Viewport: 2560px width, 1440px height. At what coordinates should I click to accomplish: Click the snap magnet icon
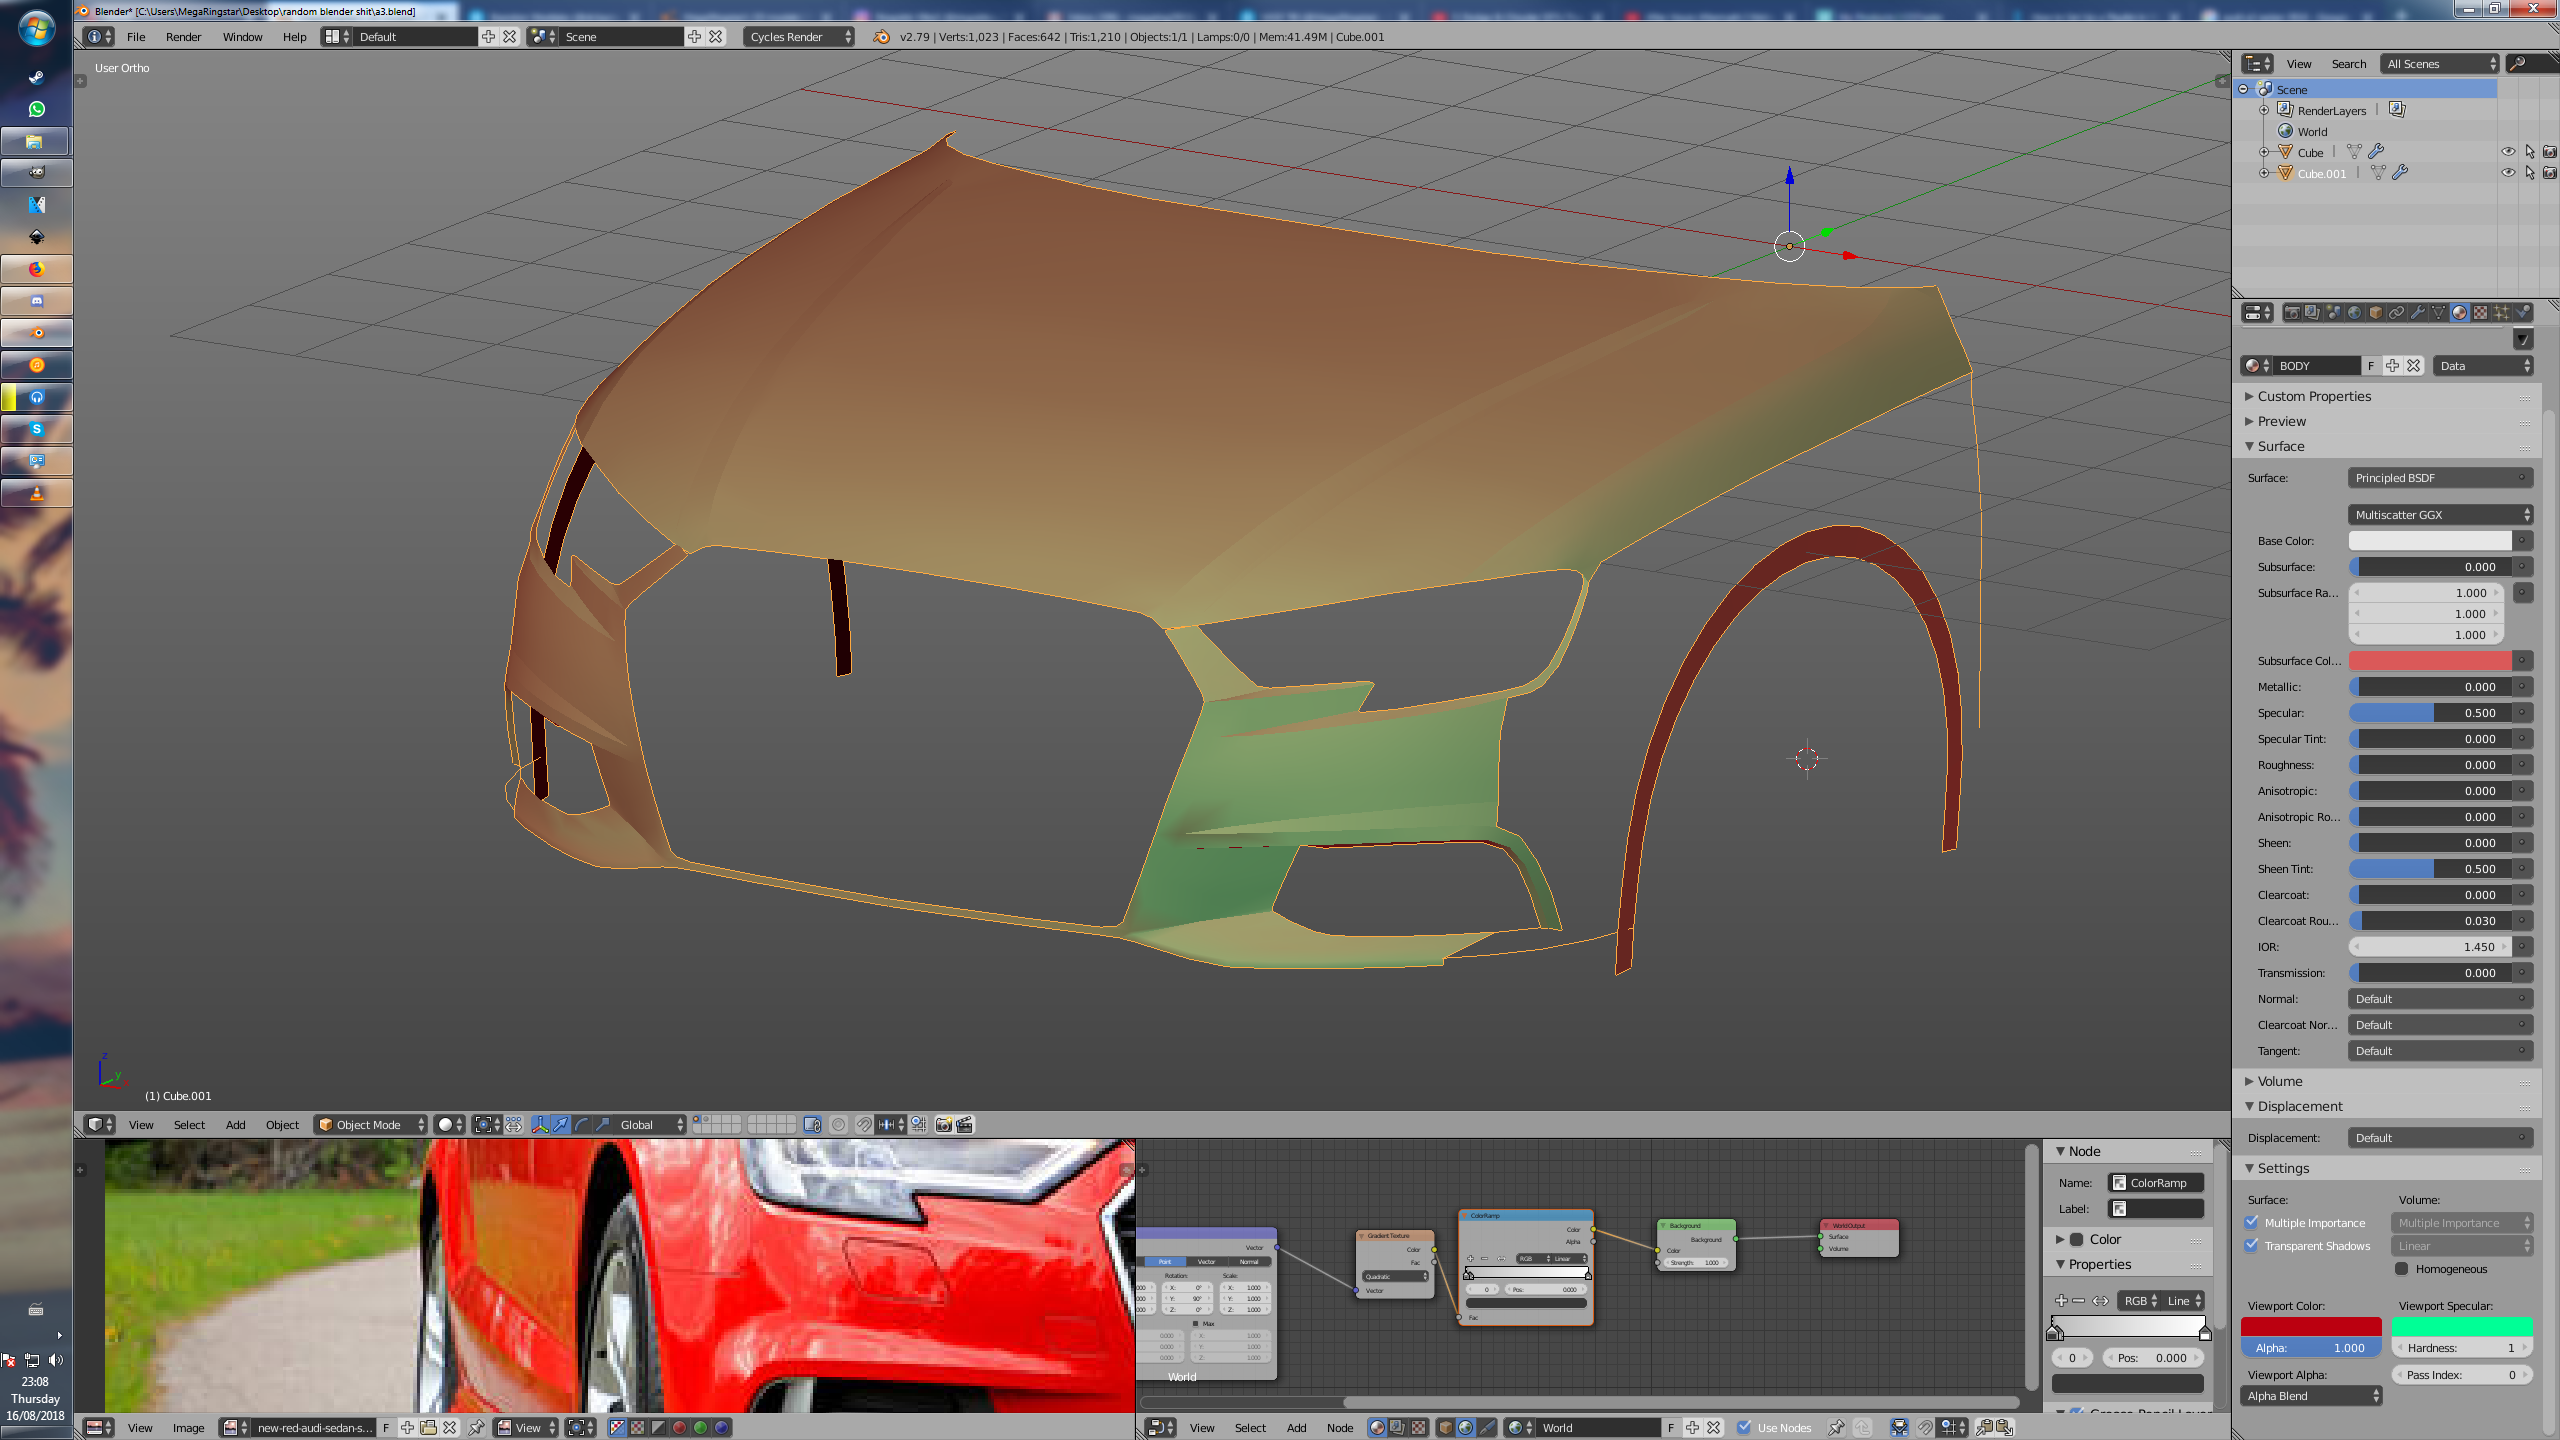pos(864,1125)
